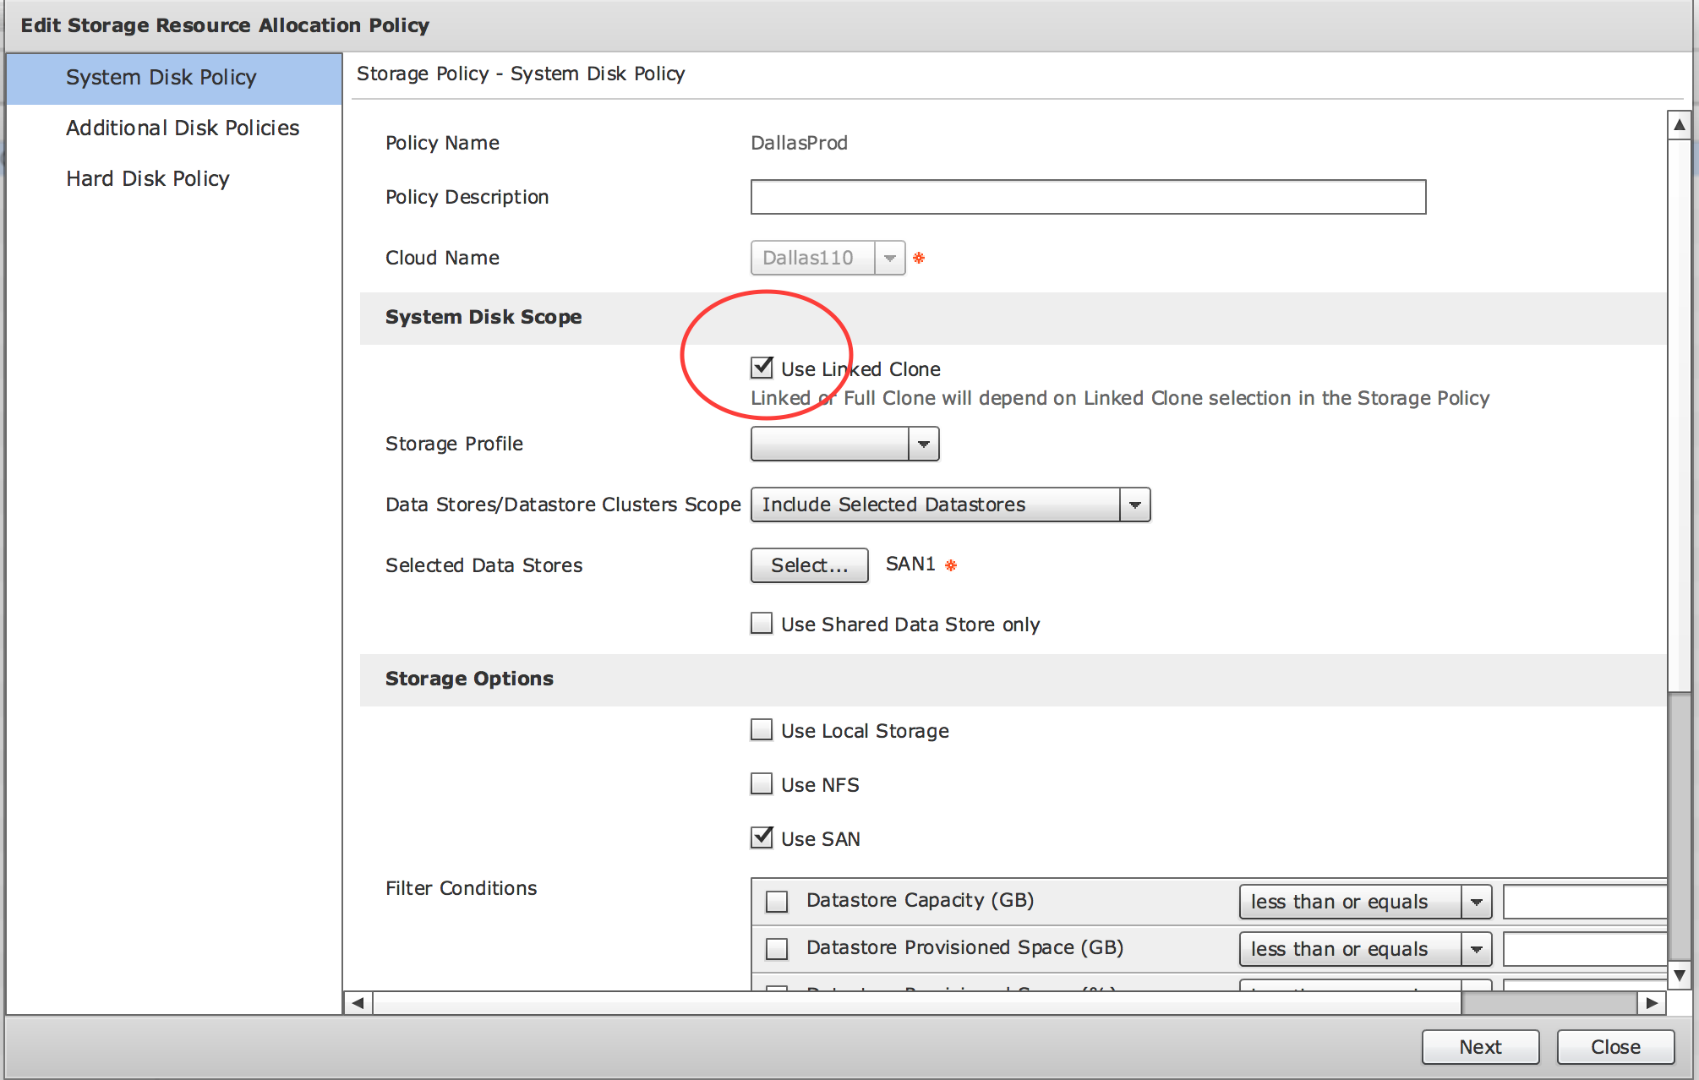Click the Next button

[1480, 1047]
